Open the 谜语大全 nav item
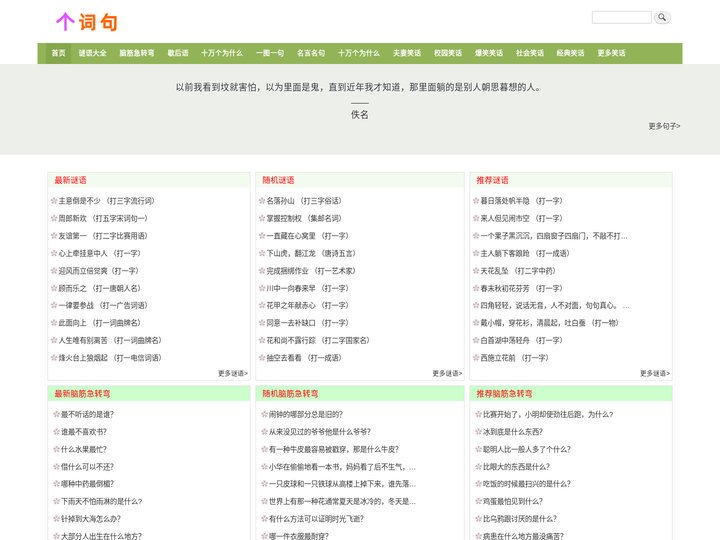 pyautogui.click(x=92, y=53)
